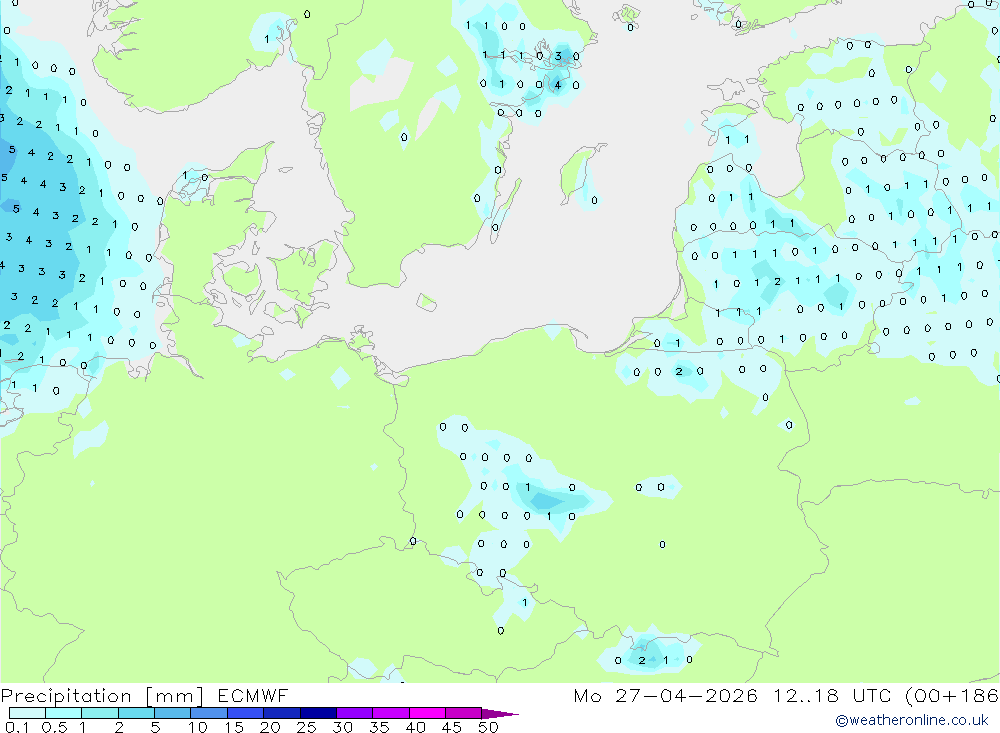Select the 45–50 mm legend color box
This screenshot has height=733, width=1000.
(464, 713)
